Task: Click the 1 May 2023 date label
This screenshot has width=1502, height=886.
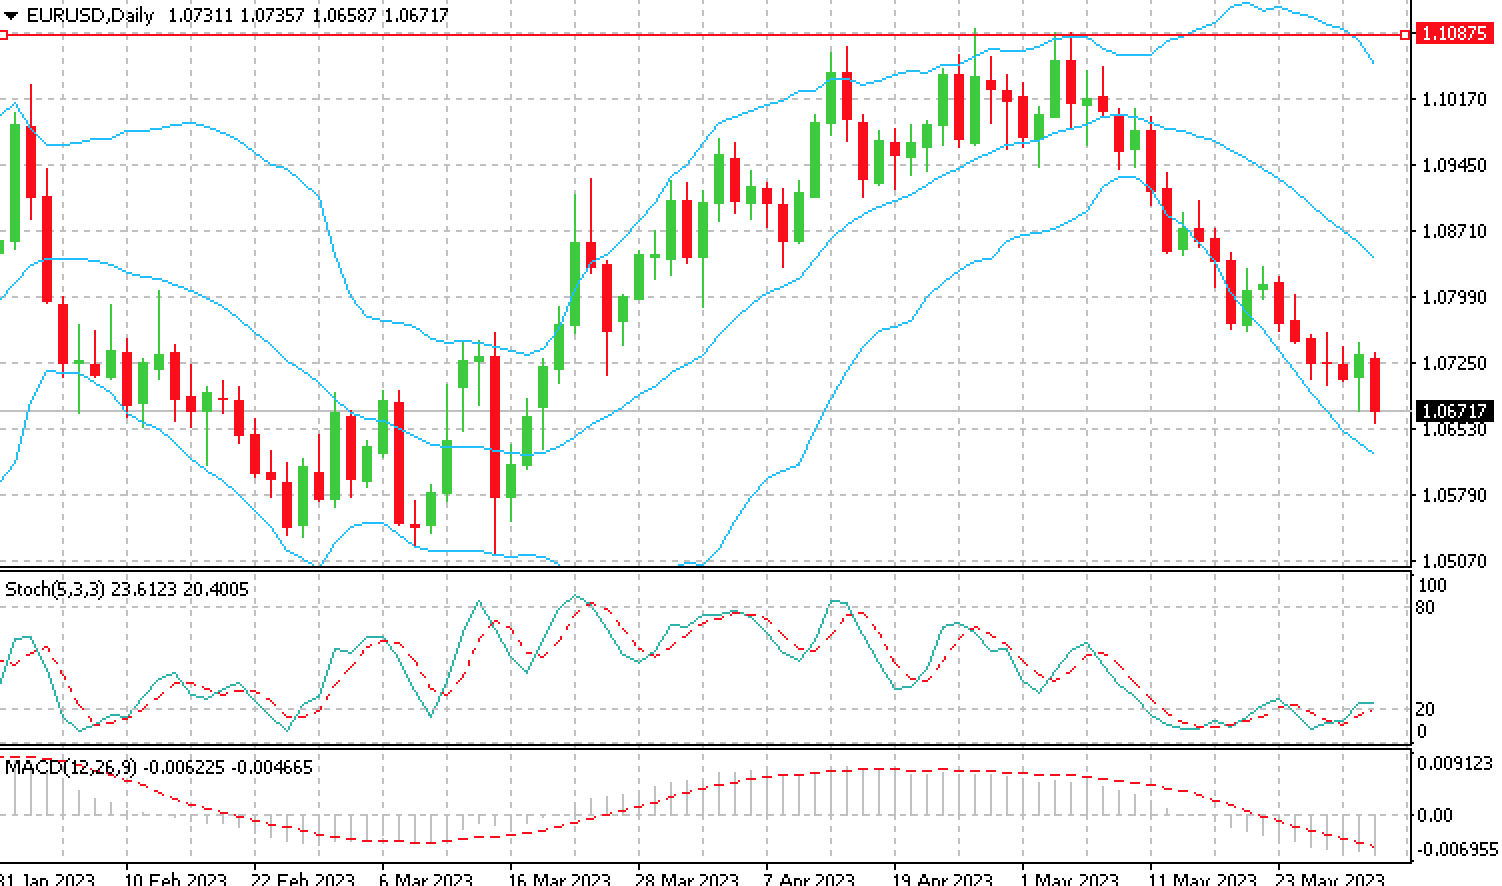Action: coord(1069,879)
